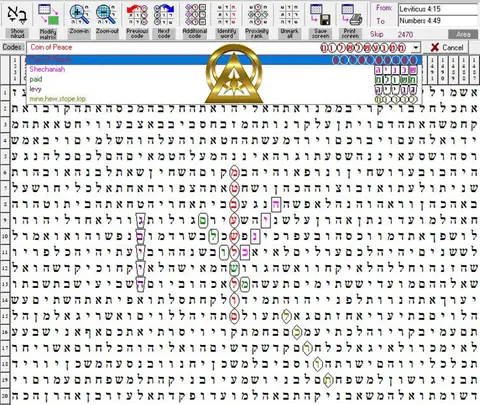Click the Cancel button with red X
Viewport: 480px width, 405px height.
tap(446, 47)
